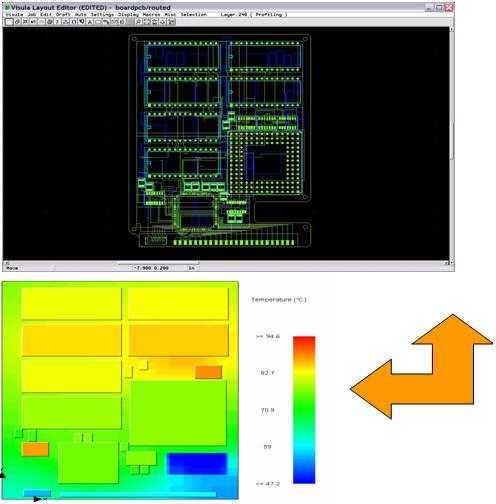Click the large BGA component in layout
Screen dimensions: 496x504
266,163
